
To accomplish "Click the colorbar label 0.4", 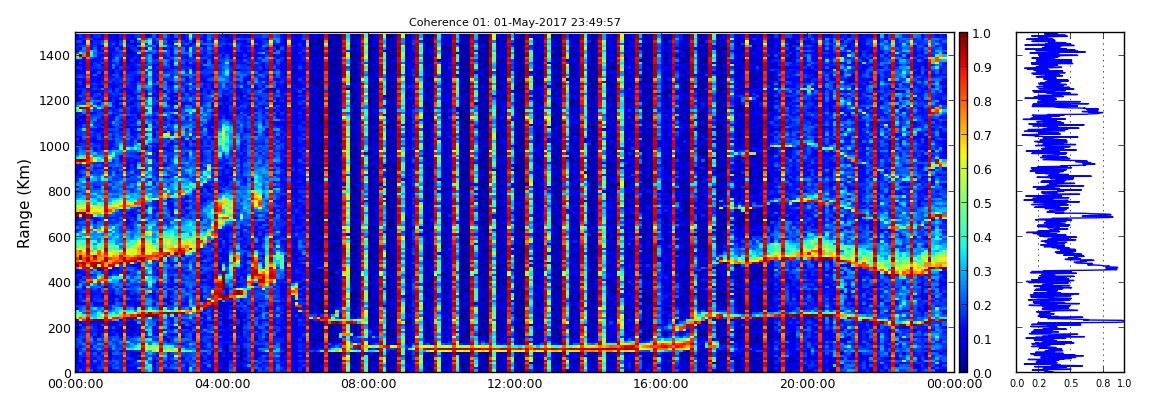I will 981,237.
